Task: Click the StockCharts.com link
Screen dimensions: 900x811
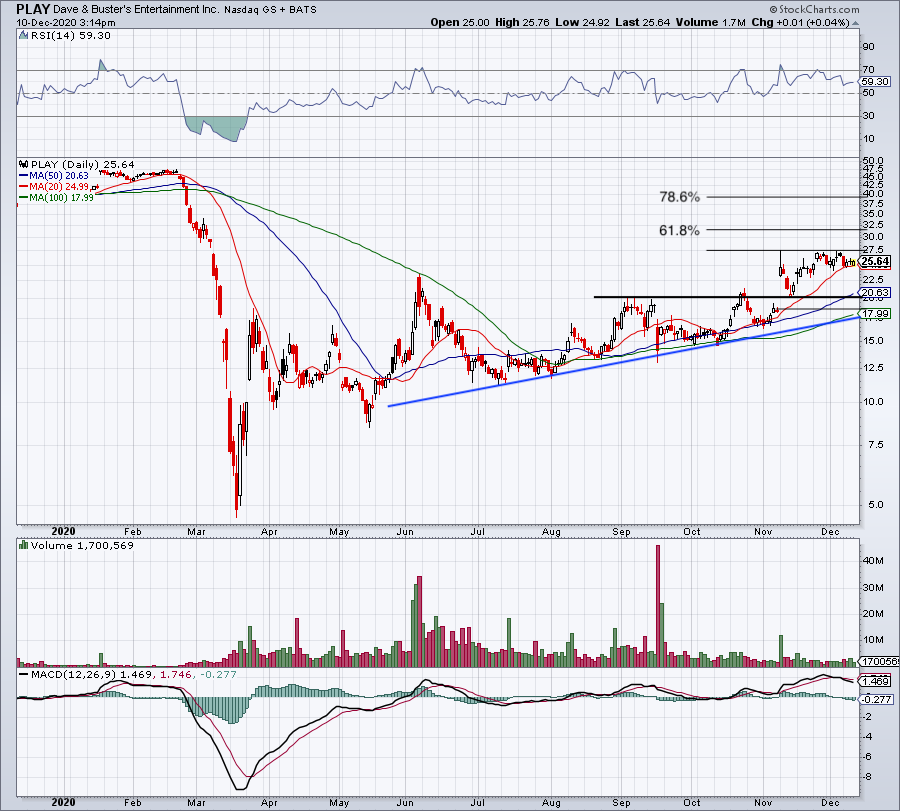Action: 814,9
